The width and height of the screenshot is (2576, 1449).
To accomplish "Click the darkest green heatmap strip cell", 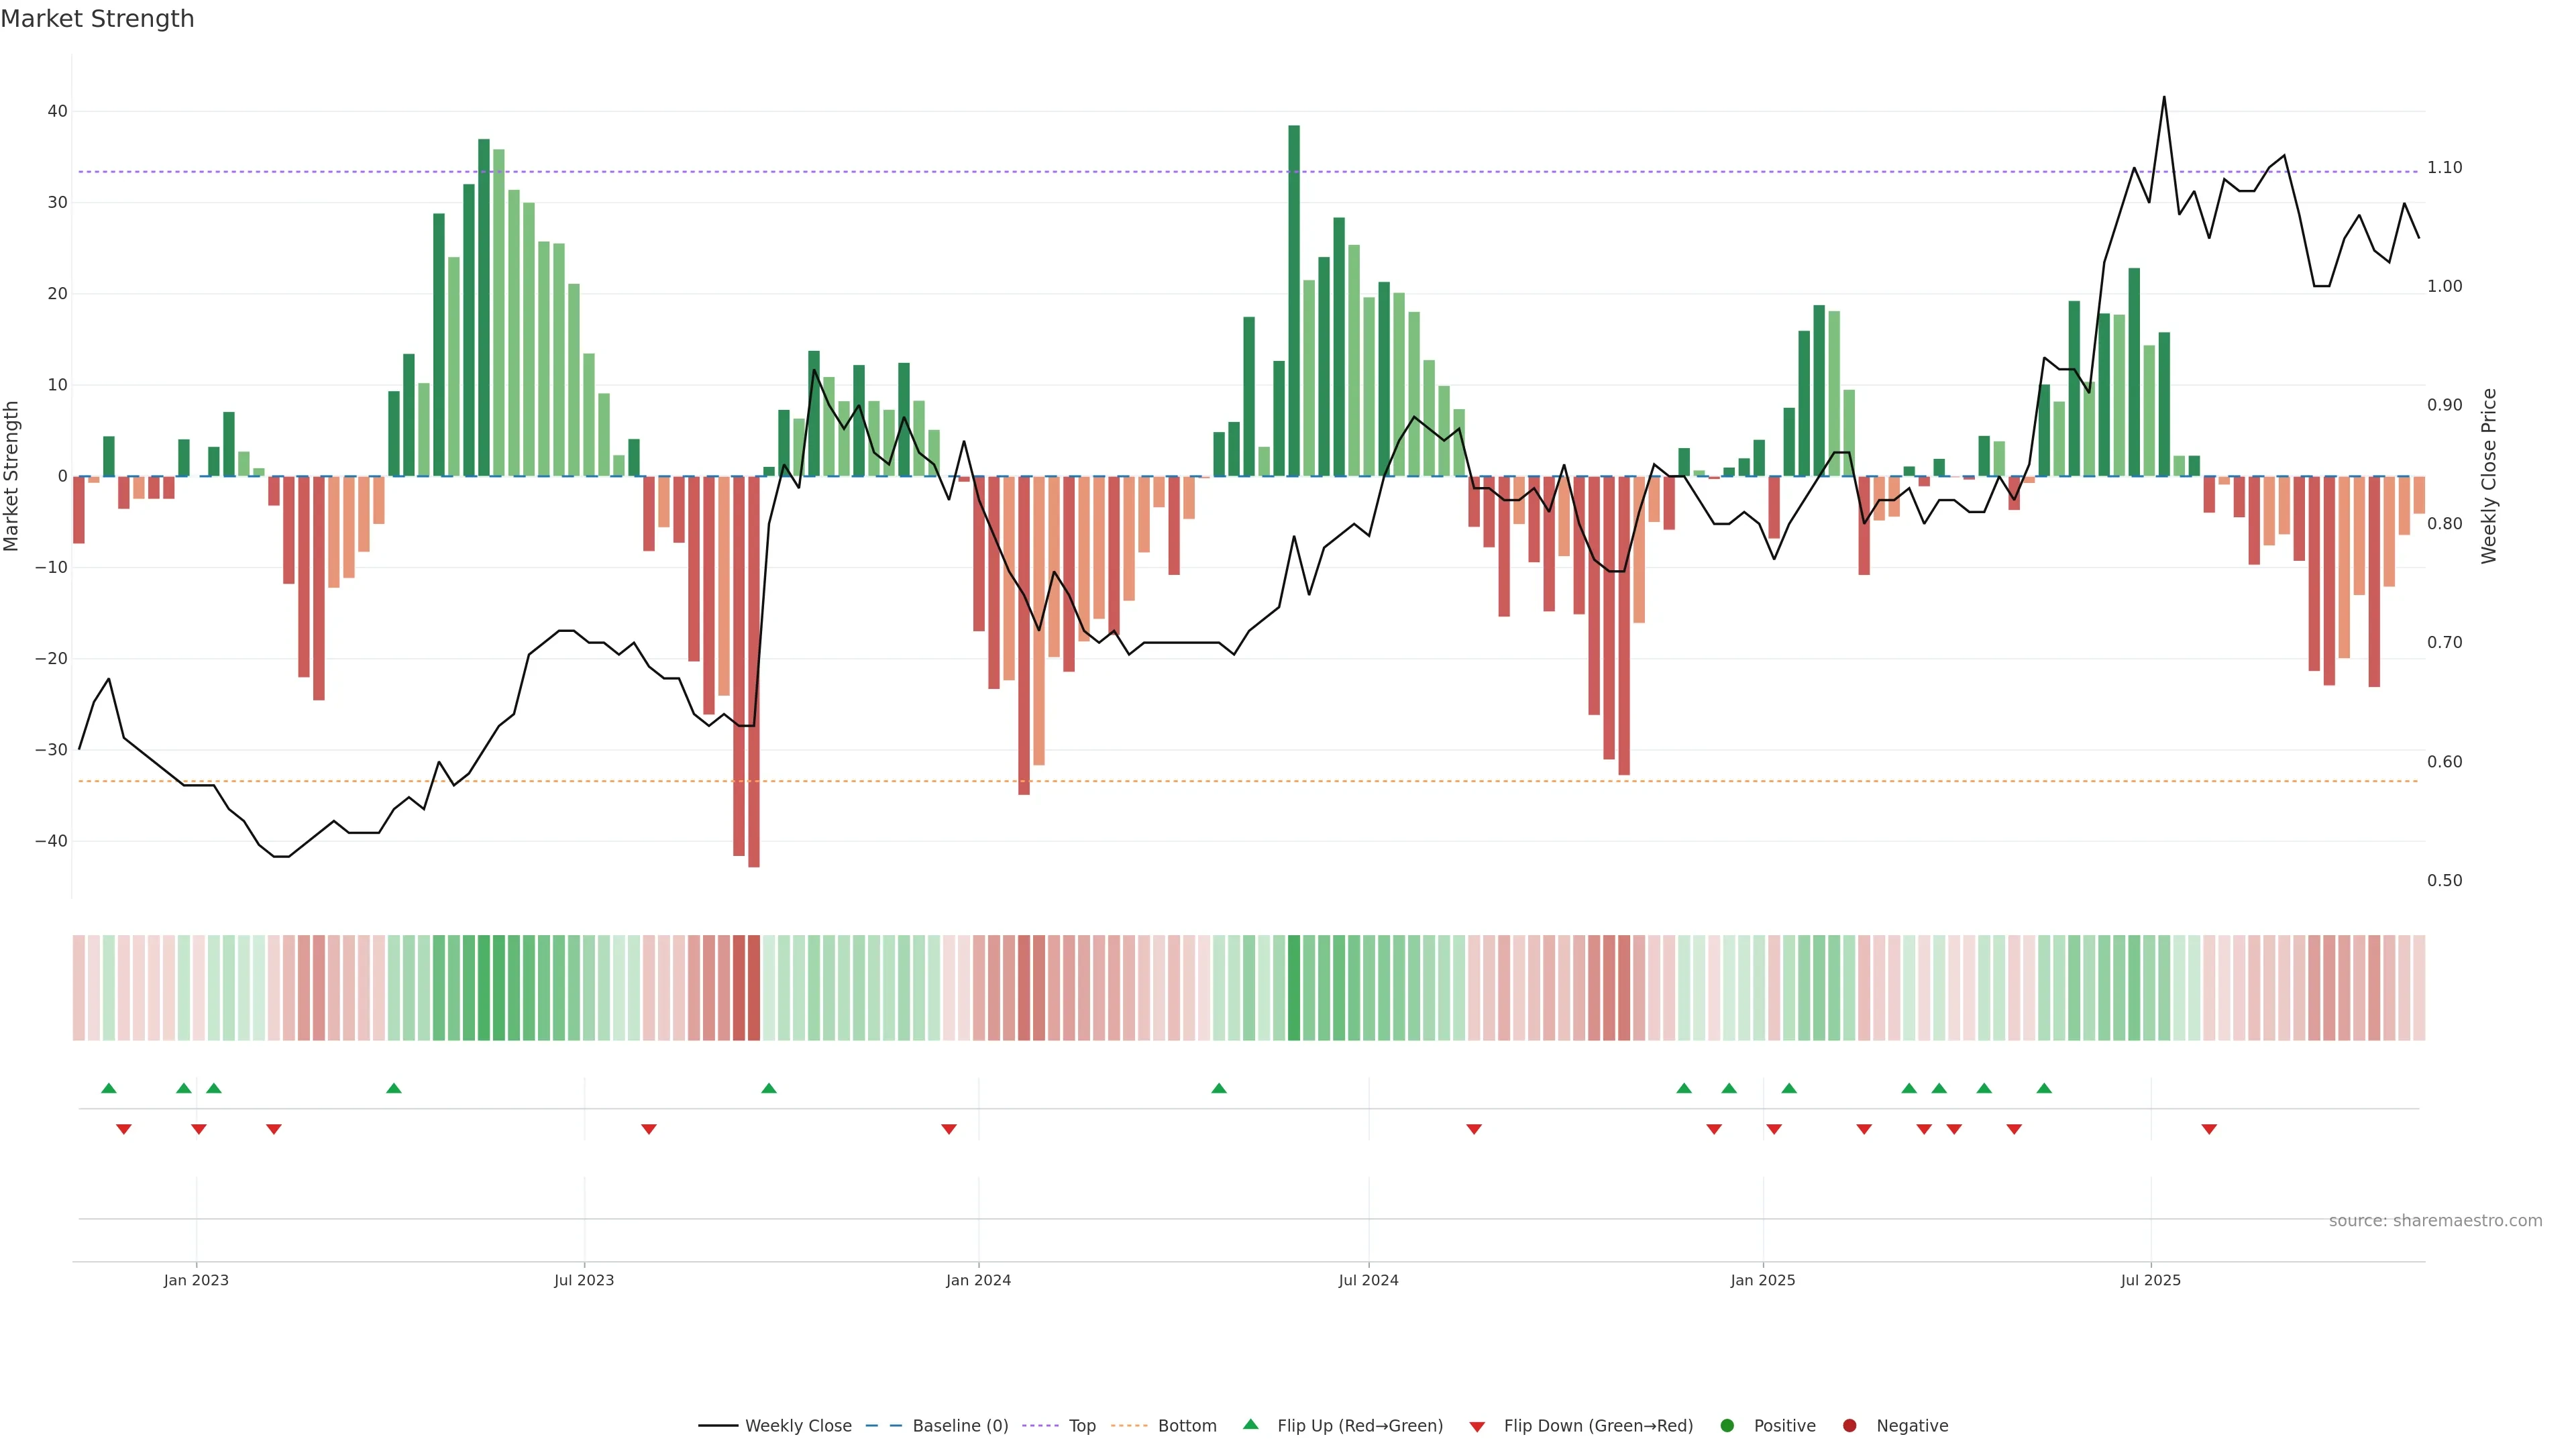I will 1294,988.
